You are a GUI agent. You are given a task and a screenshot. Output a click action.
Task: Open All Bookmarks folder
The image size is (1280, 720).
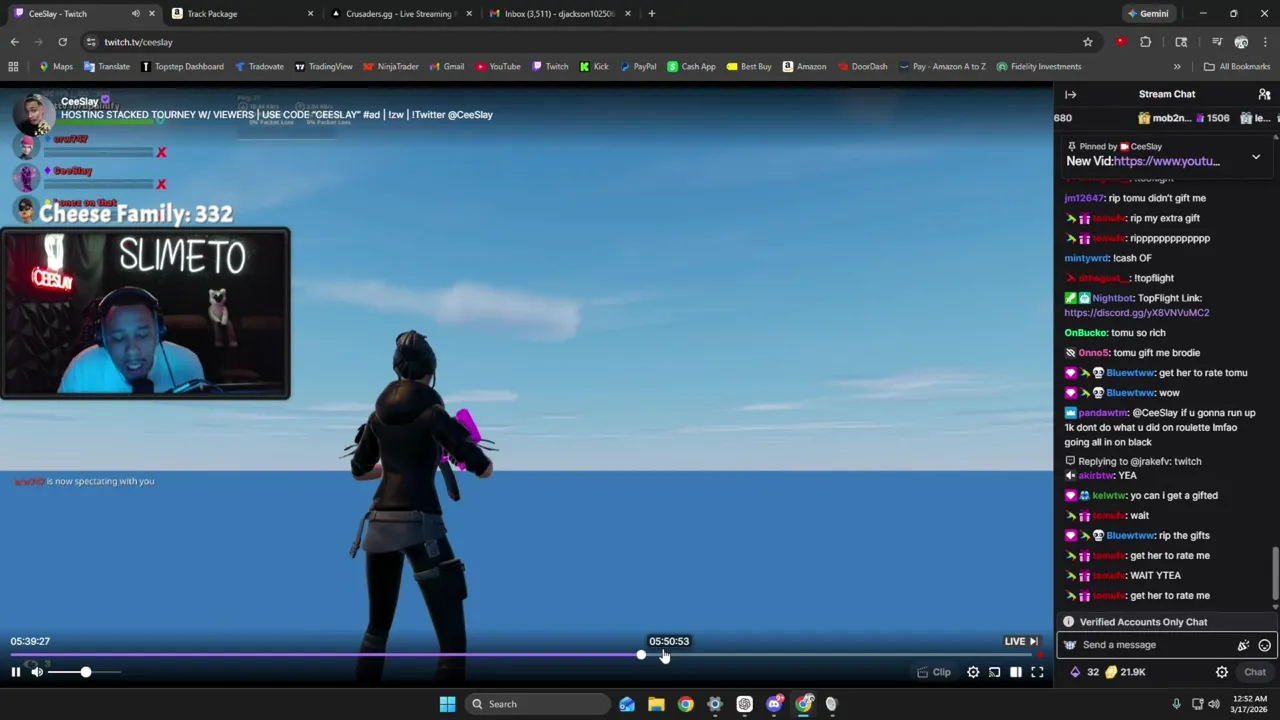[1237, 67]
